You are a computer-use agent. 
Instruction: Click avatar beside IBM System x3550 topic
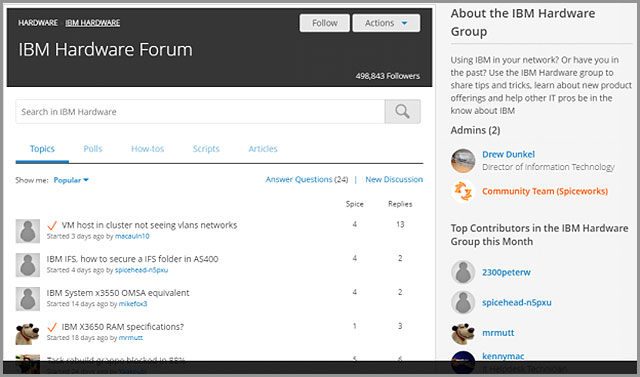click(x=28, y=299)
